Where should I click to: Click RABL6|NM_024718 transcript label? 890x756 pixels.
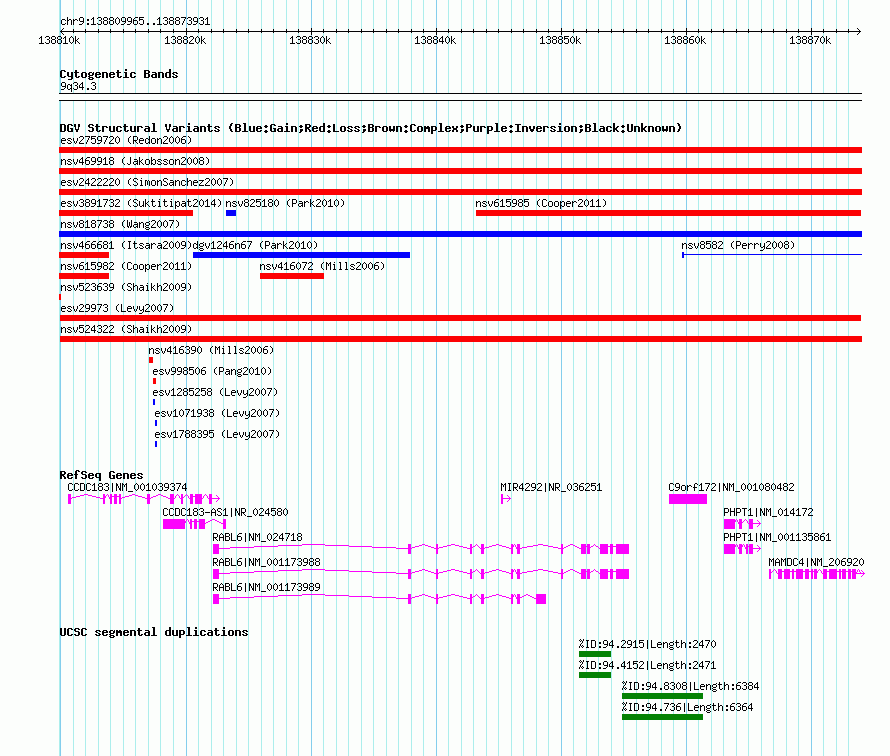(257, 537)
